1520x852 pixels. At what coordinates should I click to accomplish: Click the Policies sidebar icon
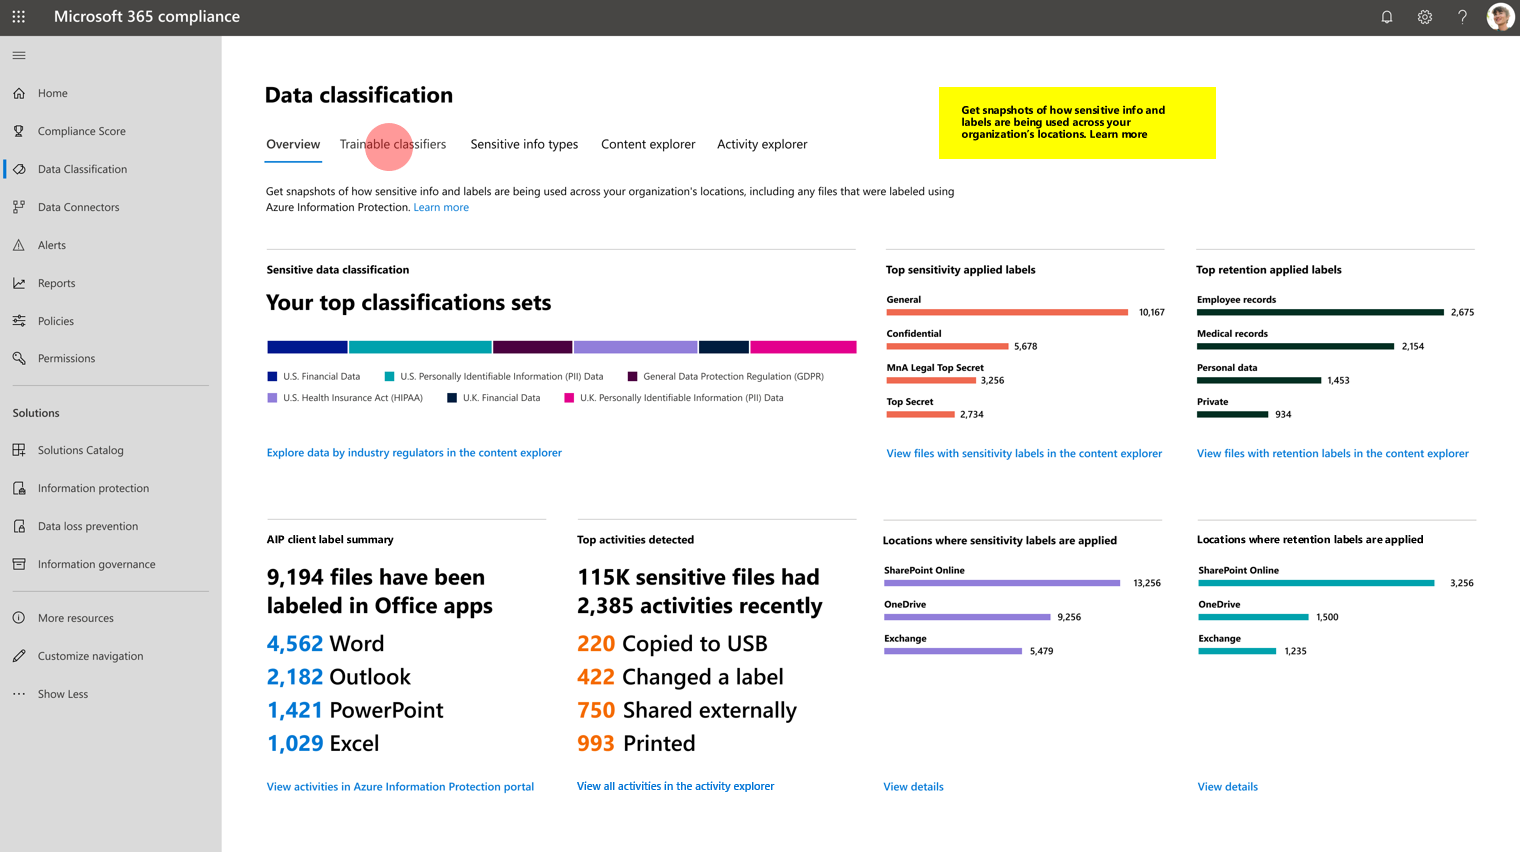[x=18, y=321]
